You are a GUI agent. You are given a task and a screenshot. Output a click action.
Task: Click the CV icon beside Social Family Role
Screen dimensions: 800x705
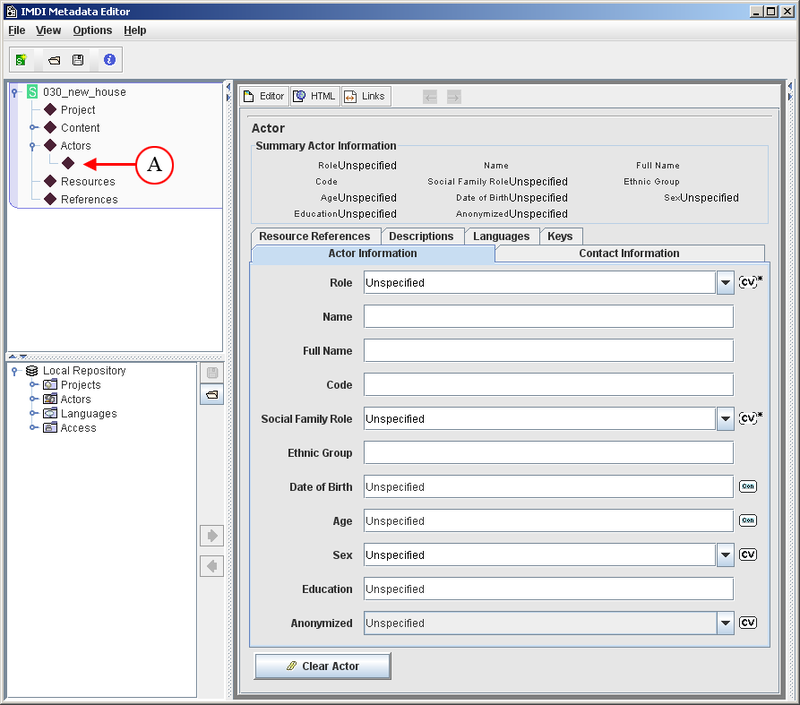point(749,418)
